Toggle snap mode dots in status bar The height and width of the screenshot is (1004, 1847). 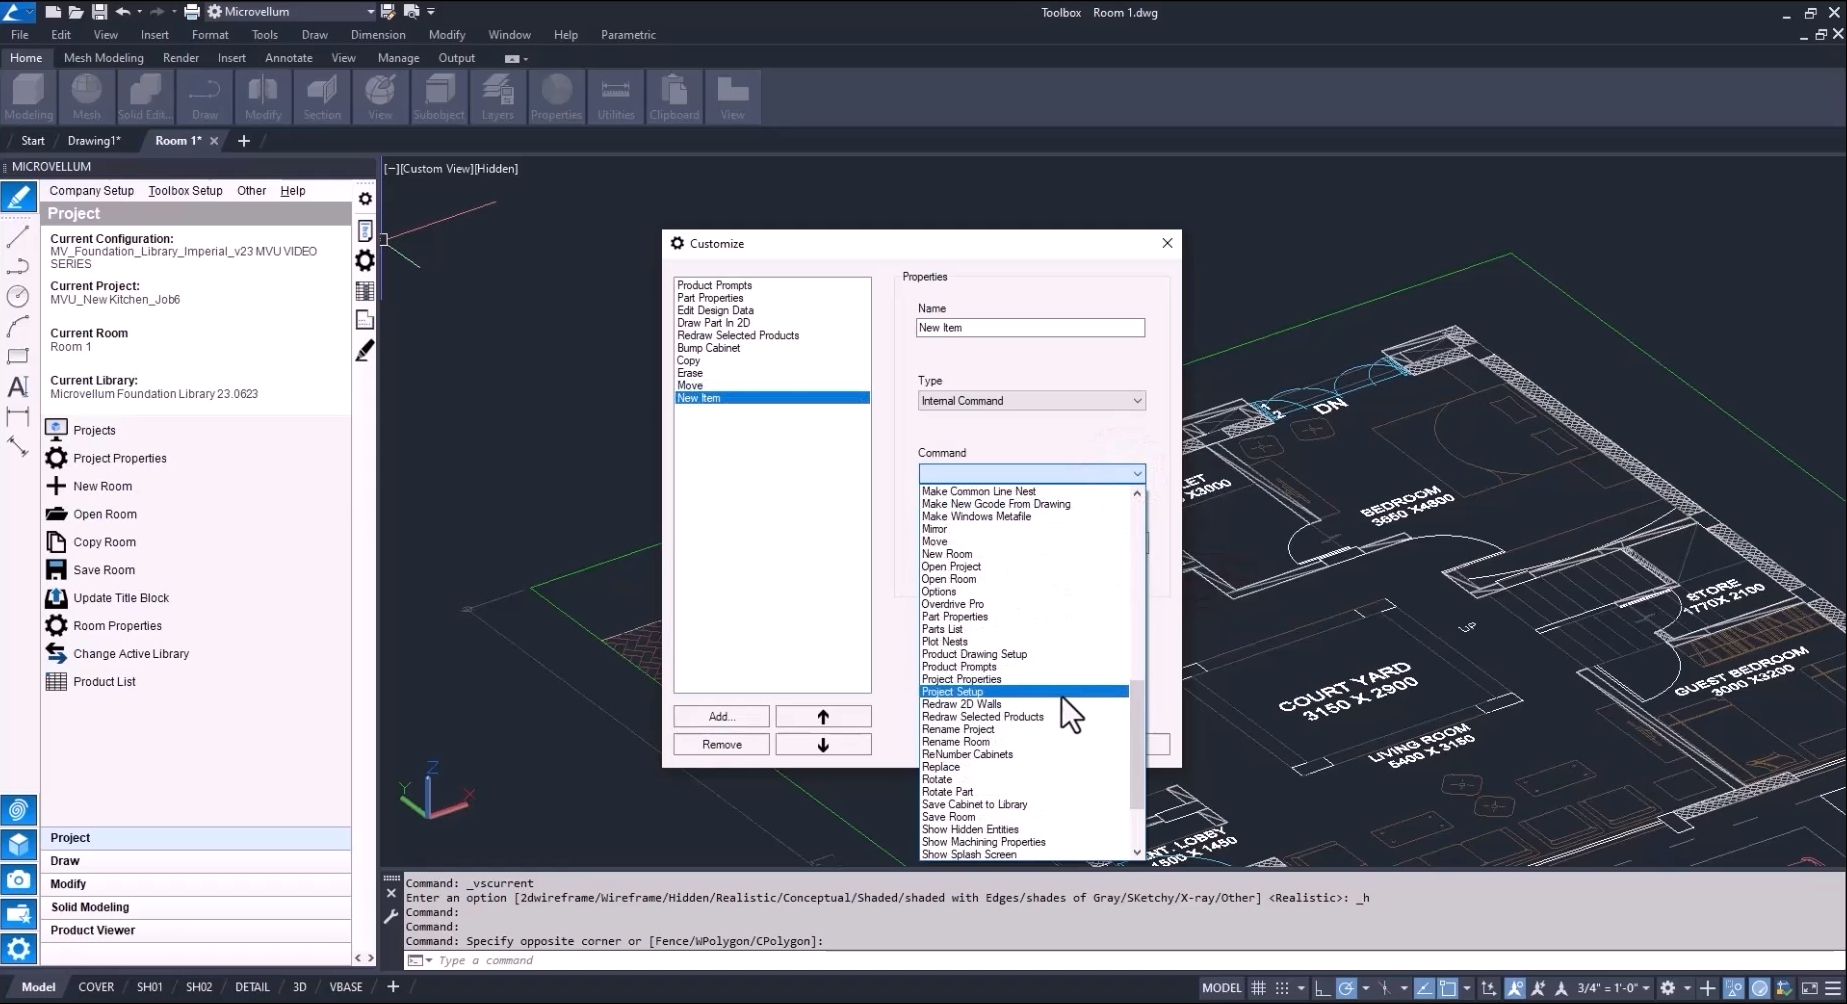coord(1282,988)
